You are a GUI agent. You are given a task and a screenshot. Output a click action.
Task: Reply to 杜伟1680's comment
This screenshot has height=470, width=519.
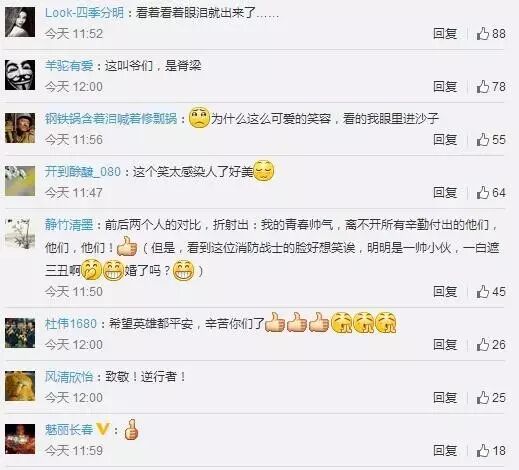[445, 344]
